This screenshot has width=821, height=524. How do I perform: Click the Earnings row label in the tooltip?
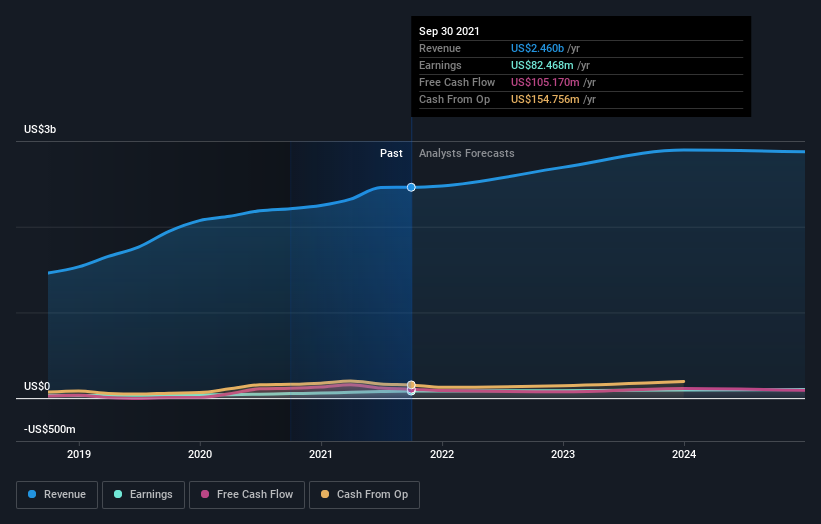440,65
